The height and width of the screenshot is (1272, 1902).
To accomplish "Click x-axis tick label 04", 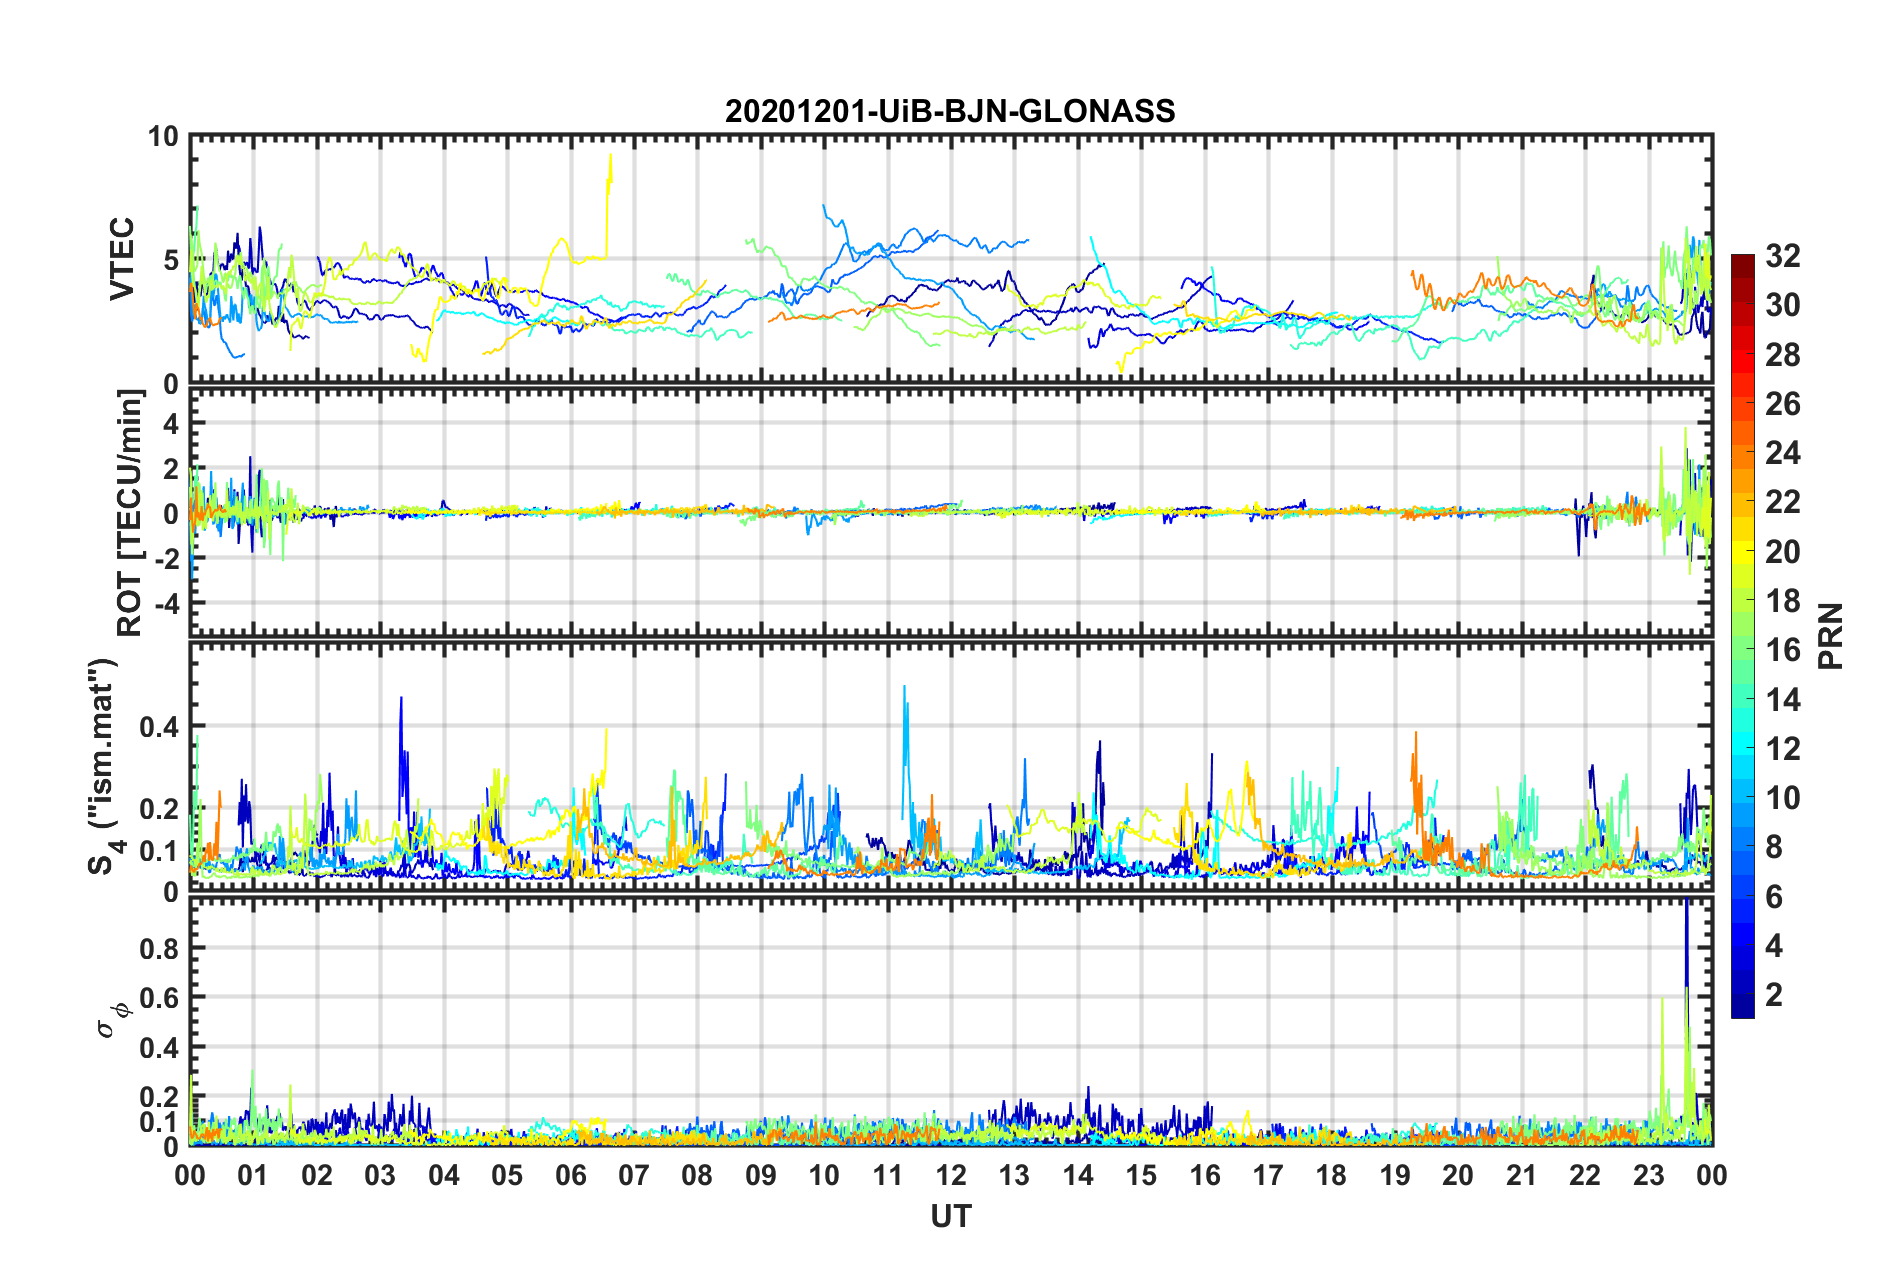I will coord(444,1175).
